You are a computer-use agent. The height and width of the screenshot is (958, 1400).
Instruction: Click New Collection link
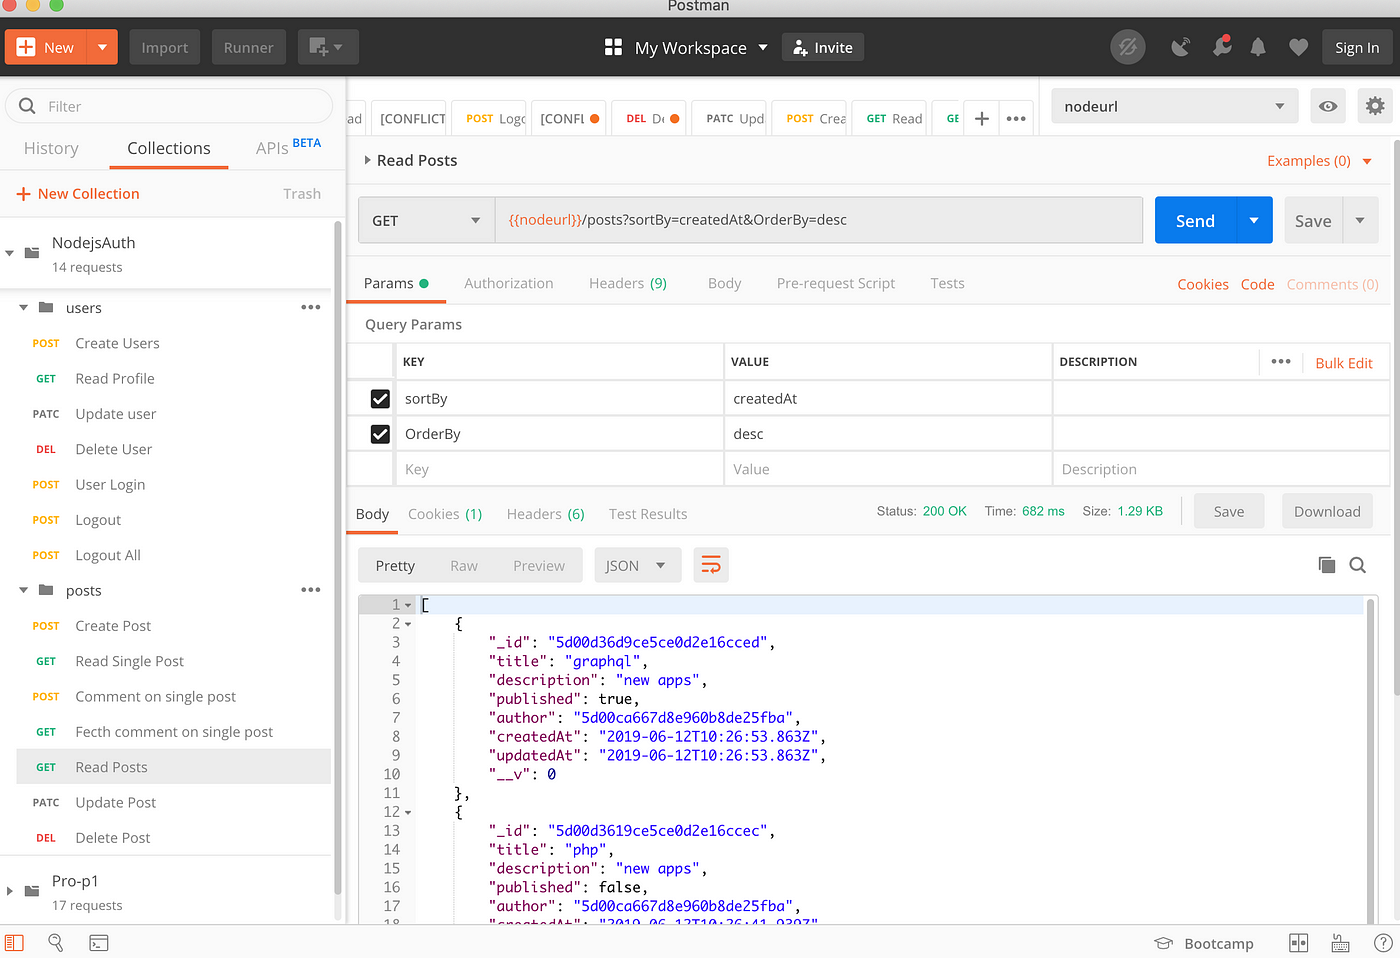click(x=78, y=193)
